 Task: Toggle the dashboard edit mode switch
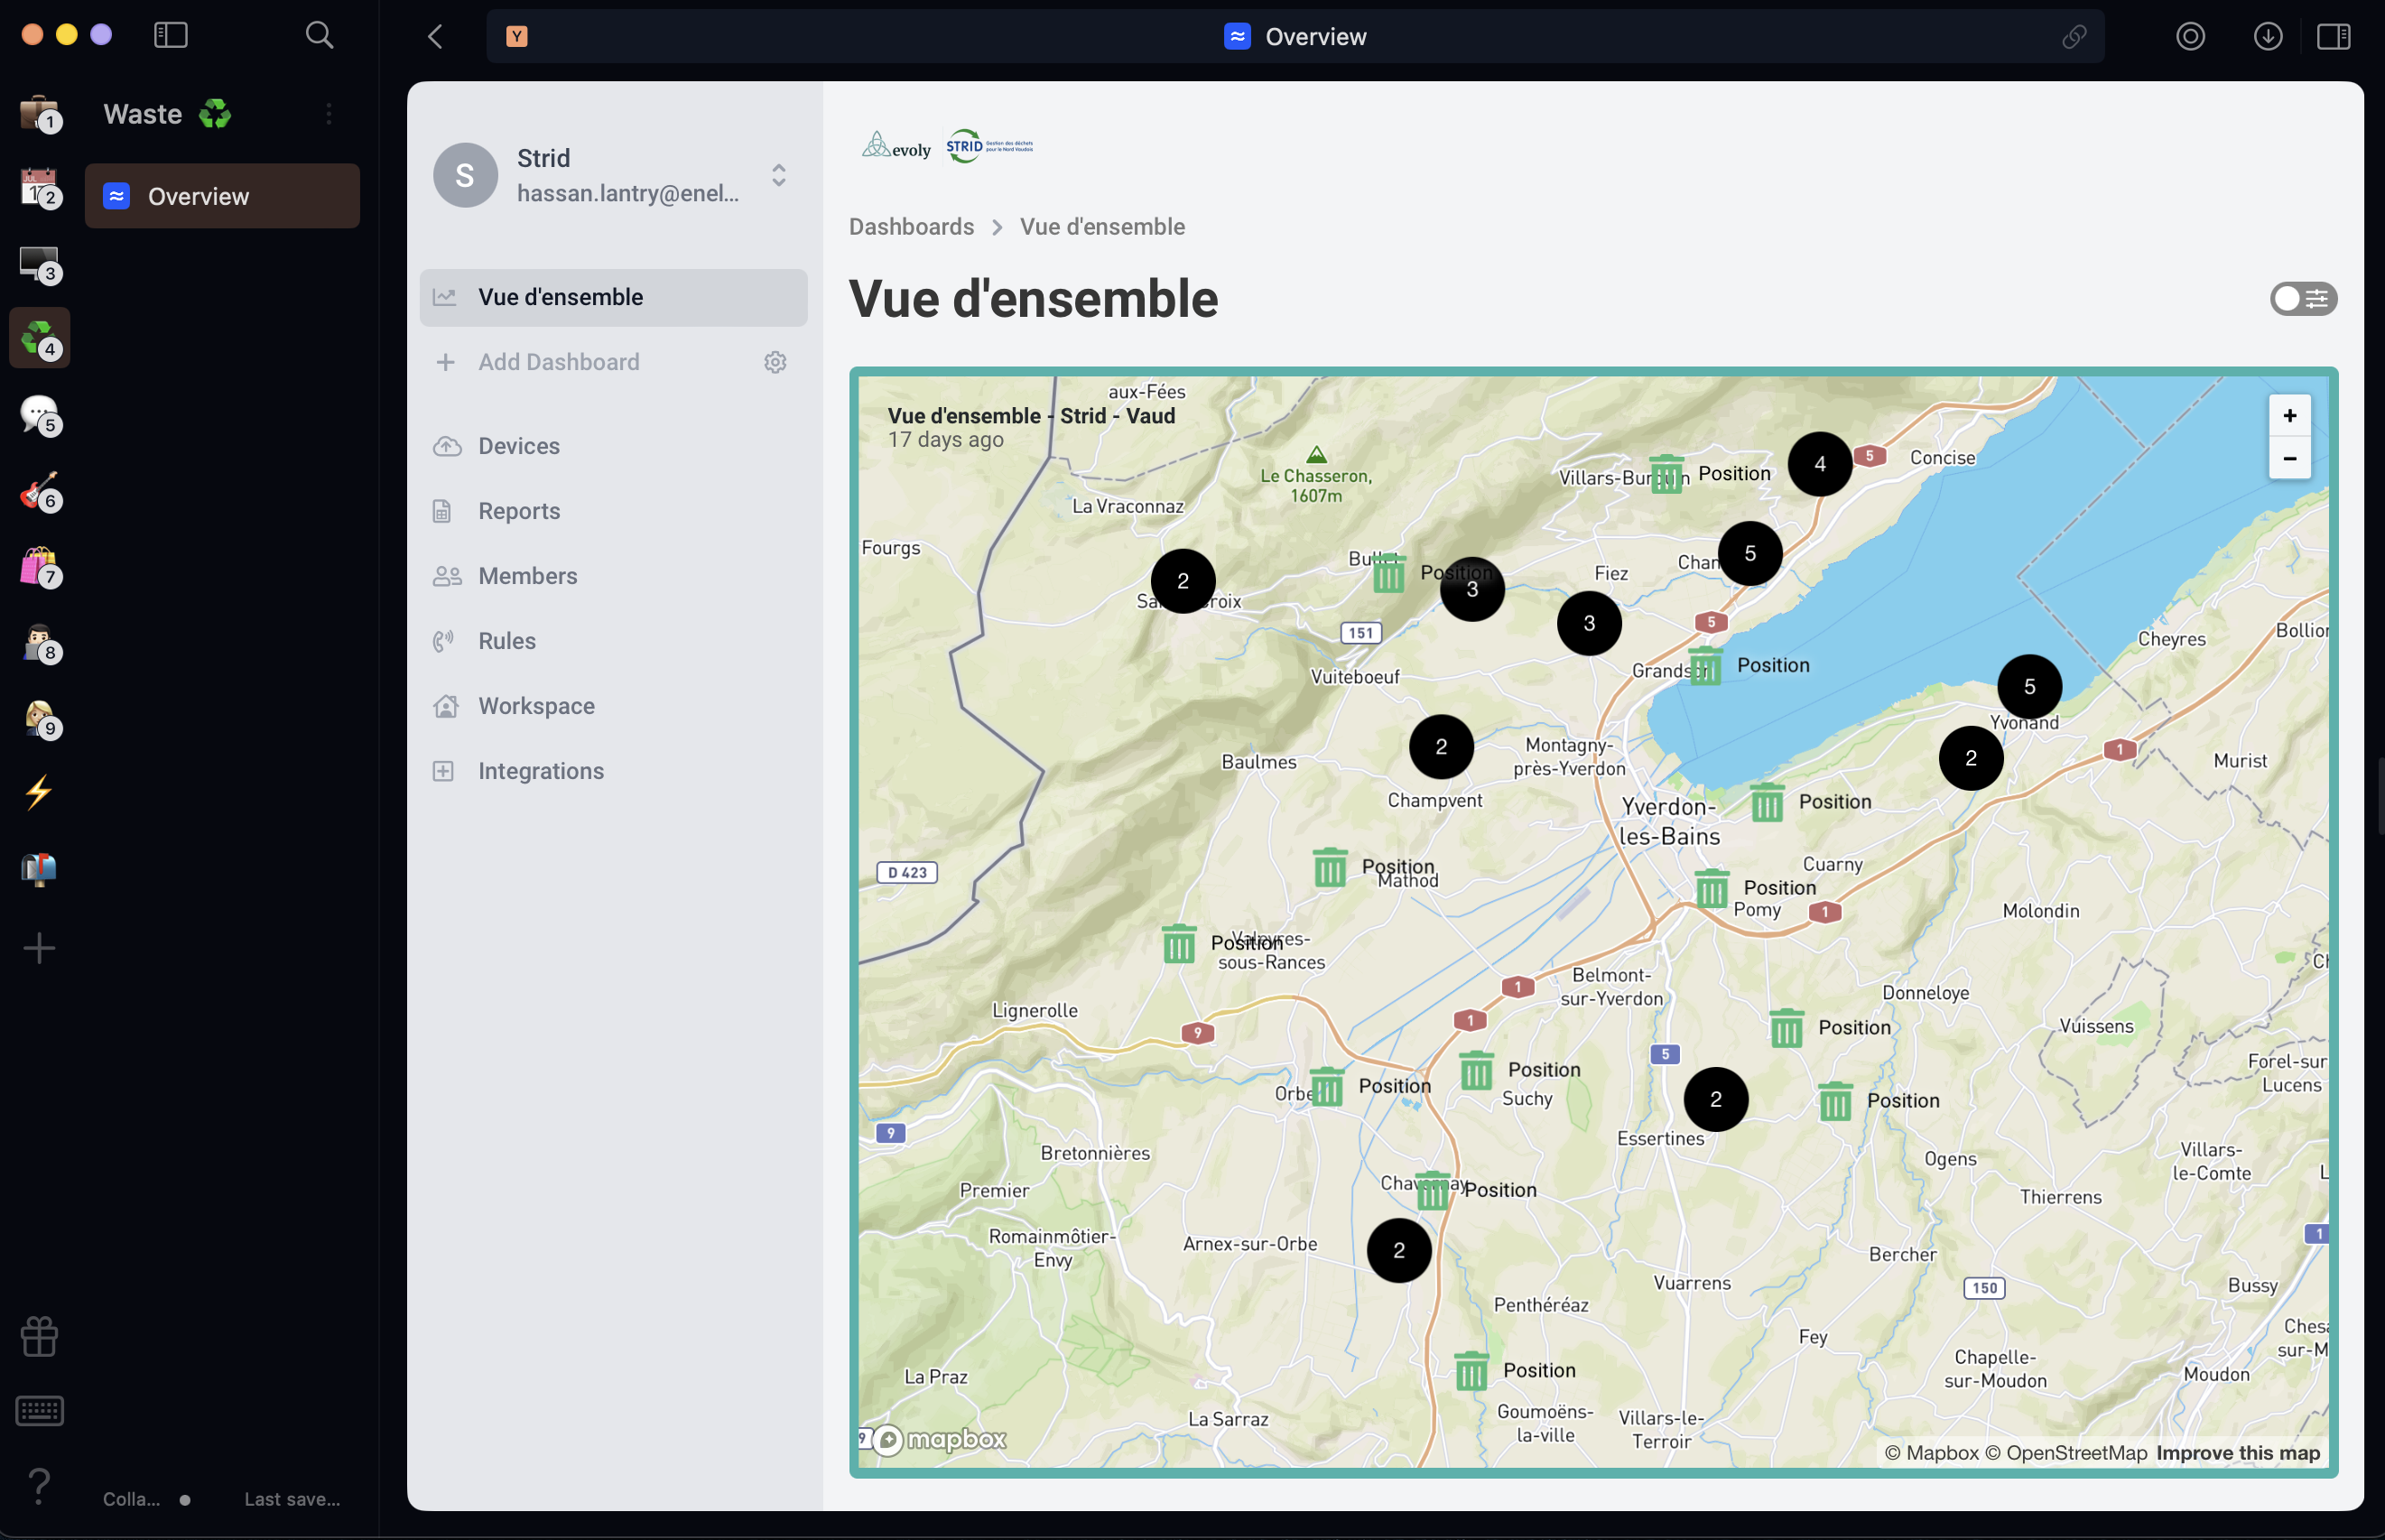pyautogui.click(x=2302, y=298)
